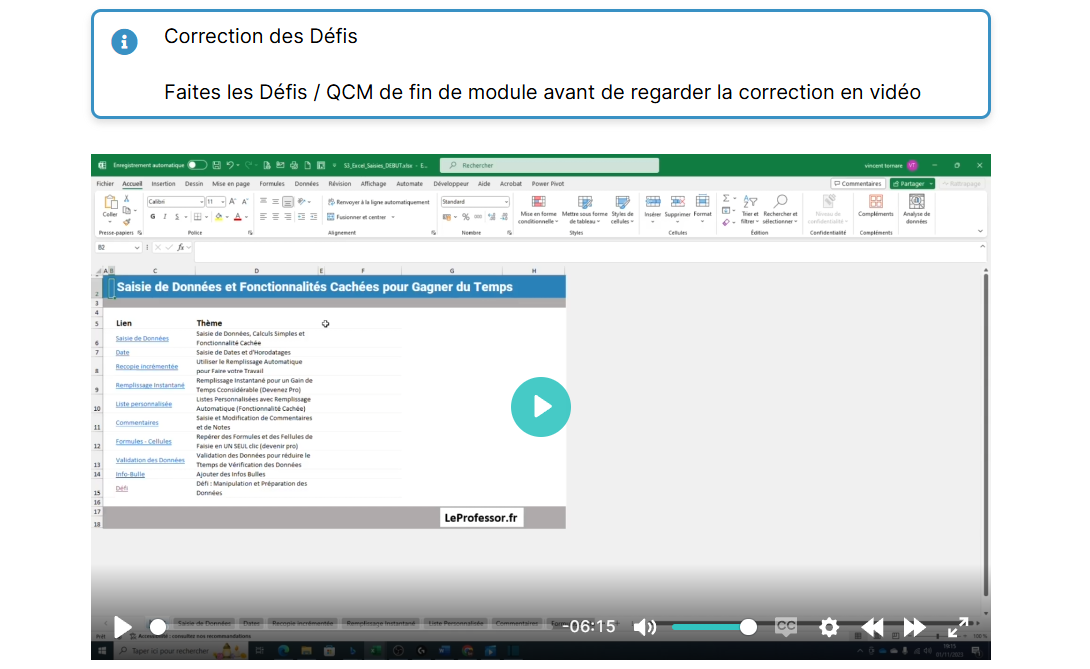Click the Coller paste icon in the ribbon

click(x=110, y=204)
